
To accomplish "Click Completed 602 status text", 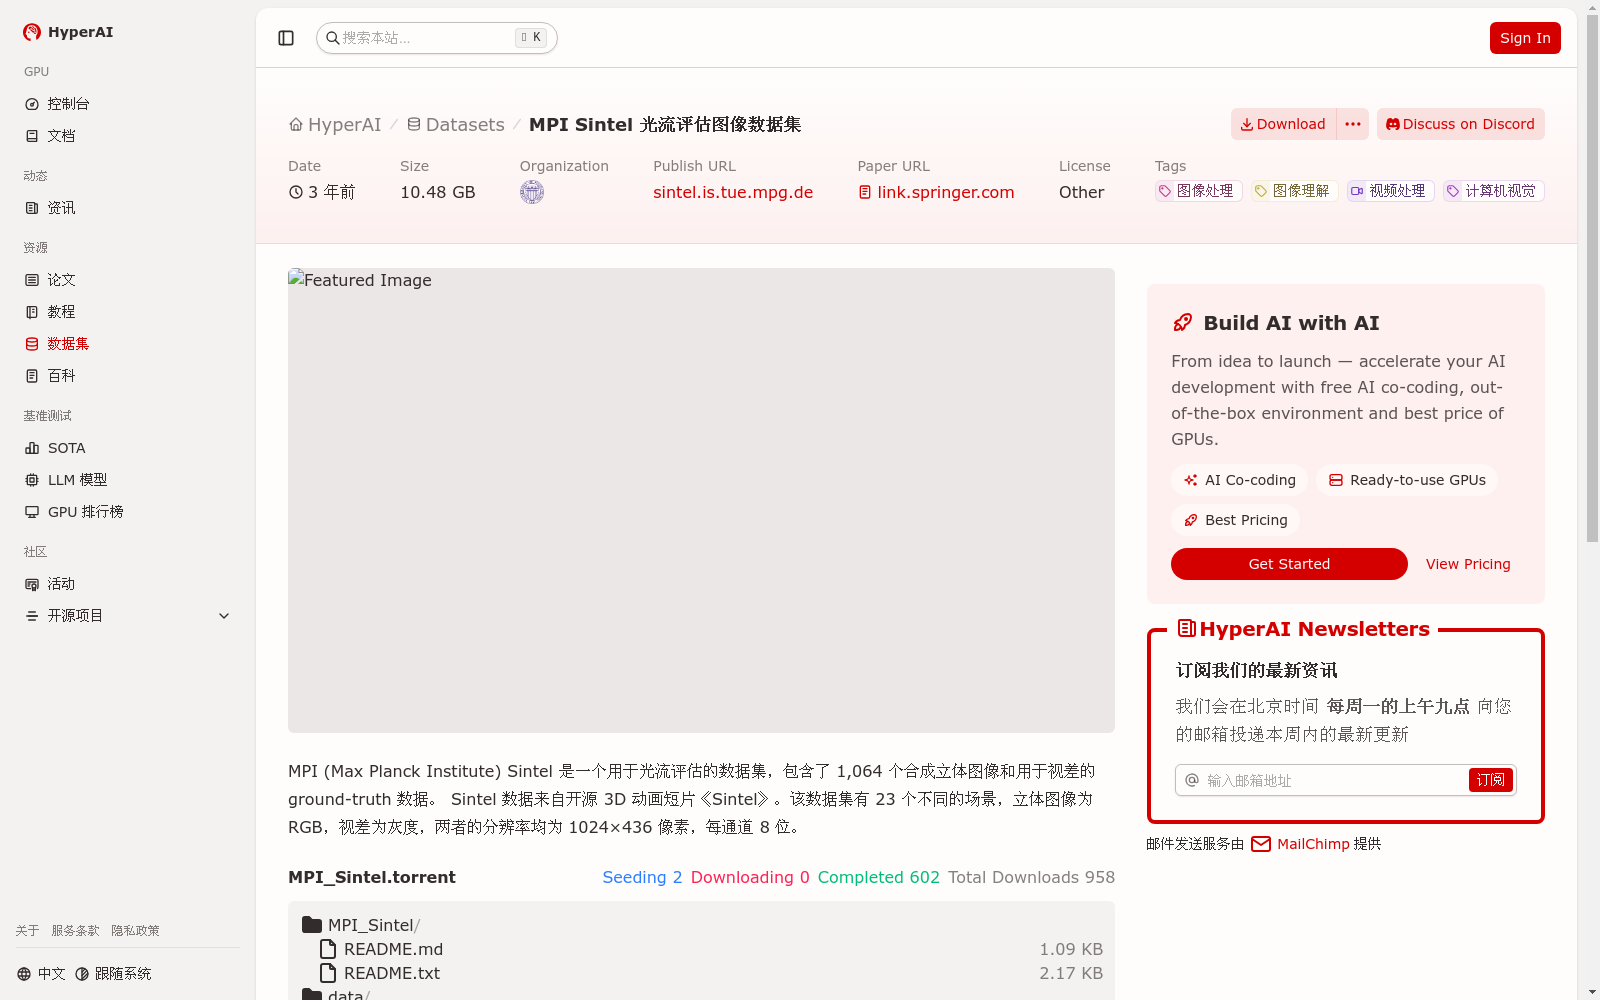I will 879,877.
